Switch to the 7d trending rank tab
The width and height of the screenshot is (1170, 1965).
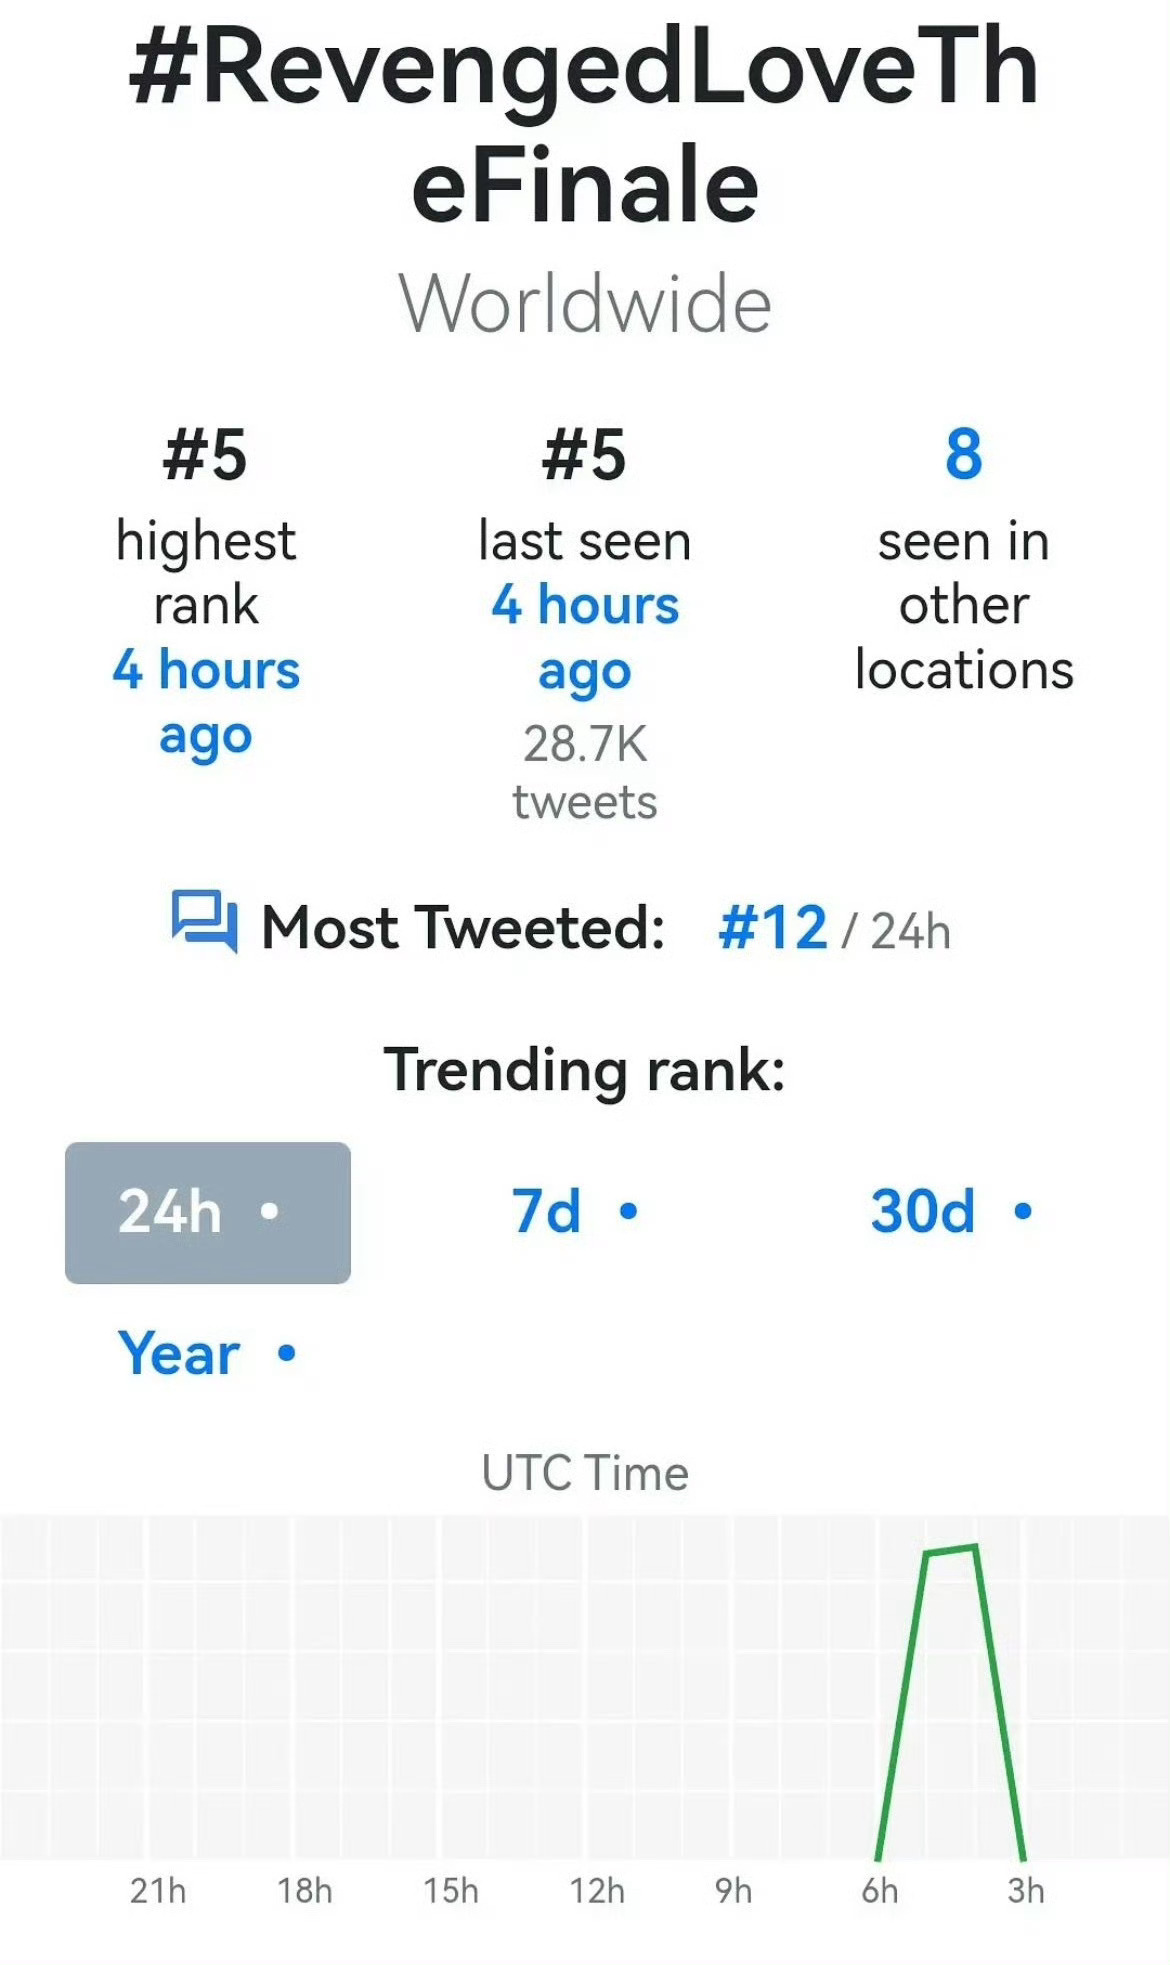click(574, 1212)
